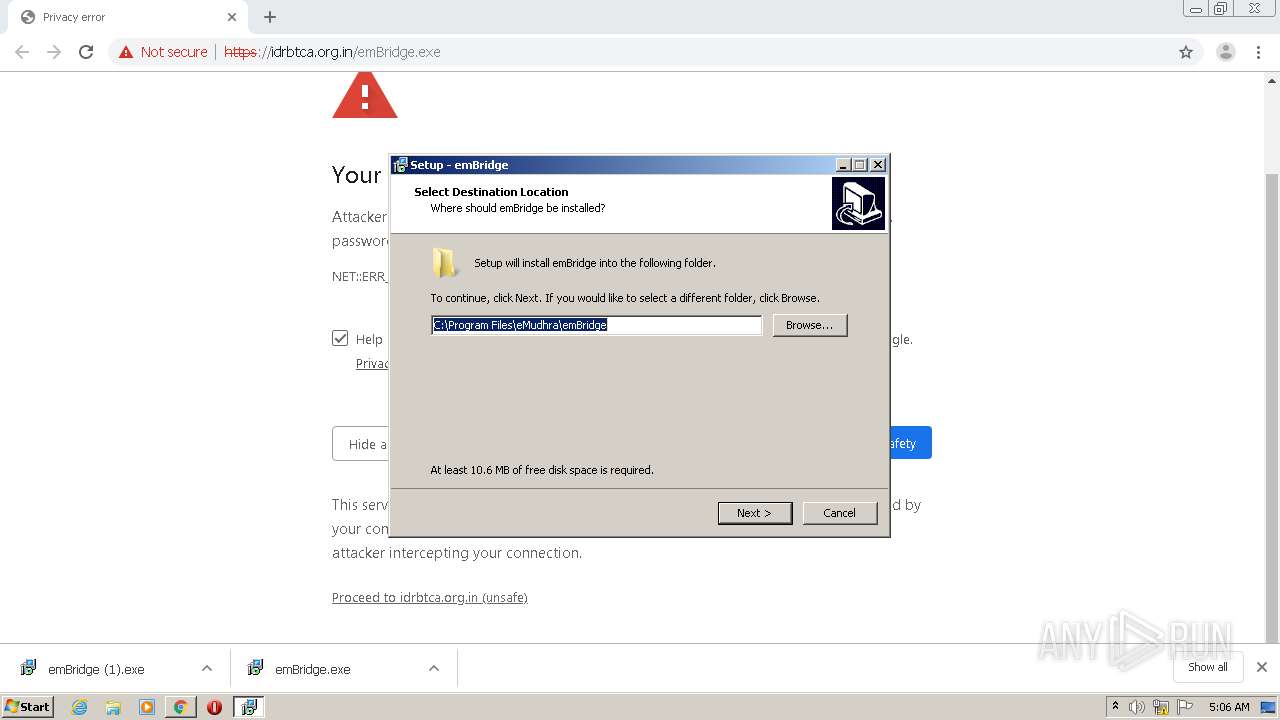Click the 5:06 AM taskbar clock
Screen dimensions: 1280x720
click(1229, 707)
